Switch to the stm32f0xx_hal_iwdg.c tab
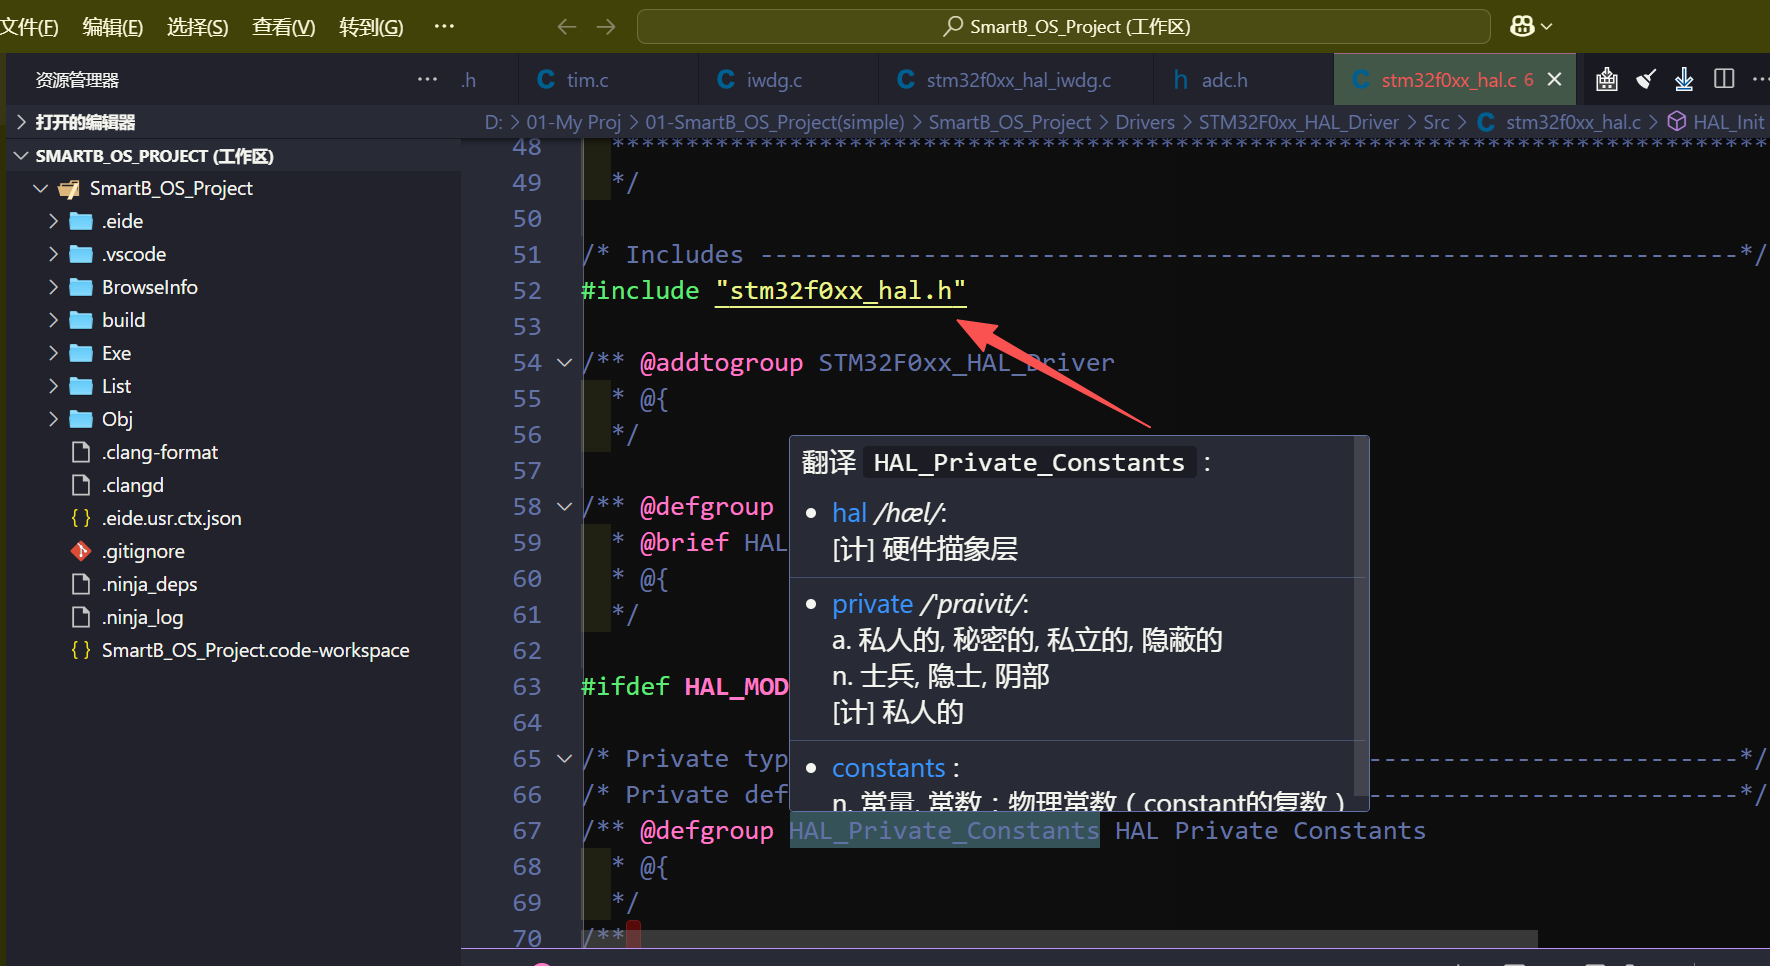 (1016, 80)
